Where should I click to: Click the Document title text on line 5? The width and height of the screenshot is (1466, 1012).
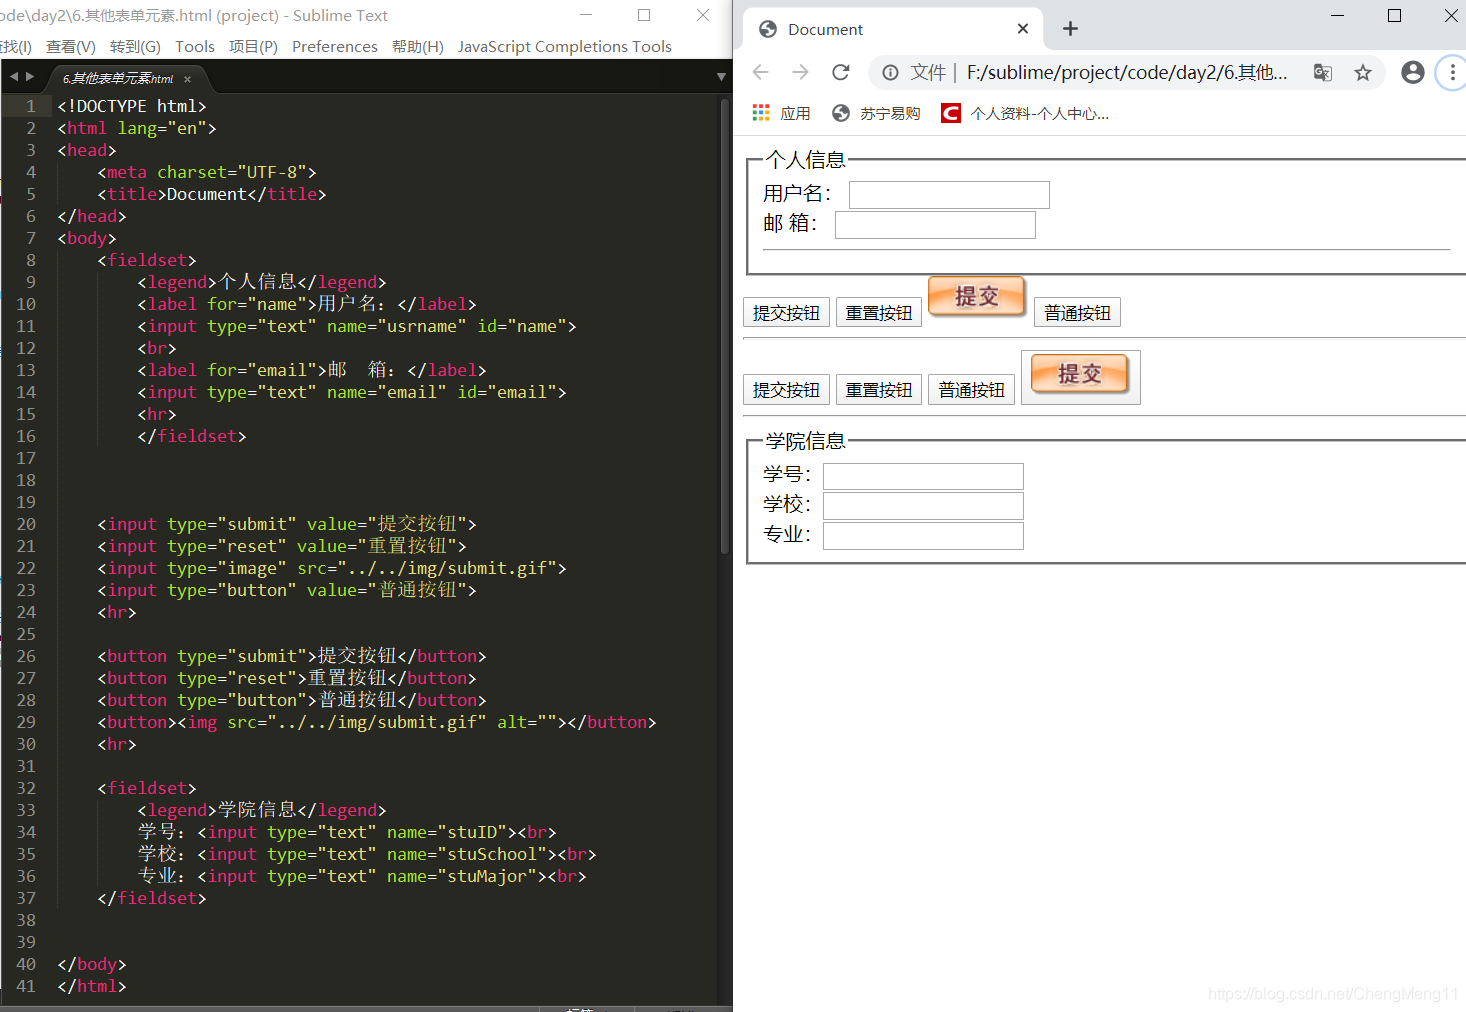click(207, 194)
